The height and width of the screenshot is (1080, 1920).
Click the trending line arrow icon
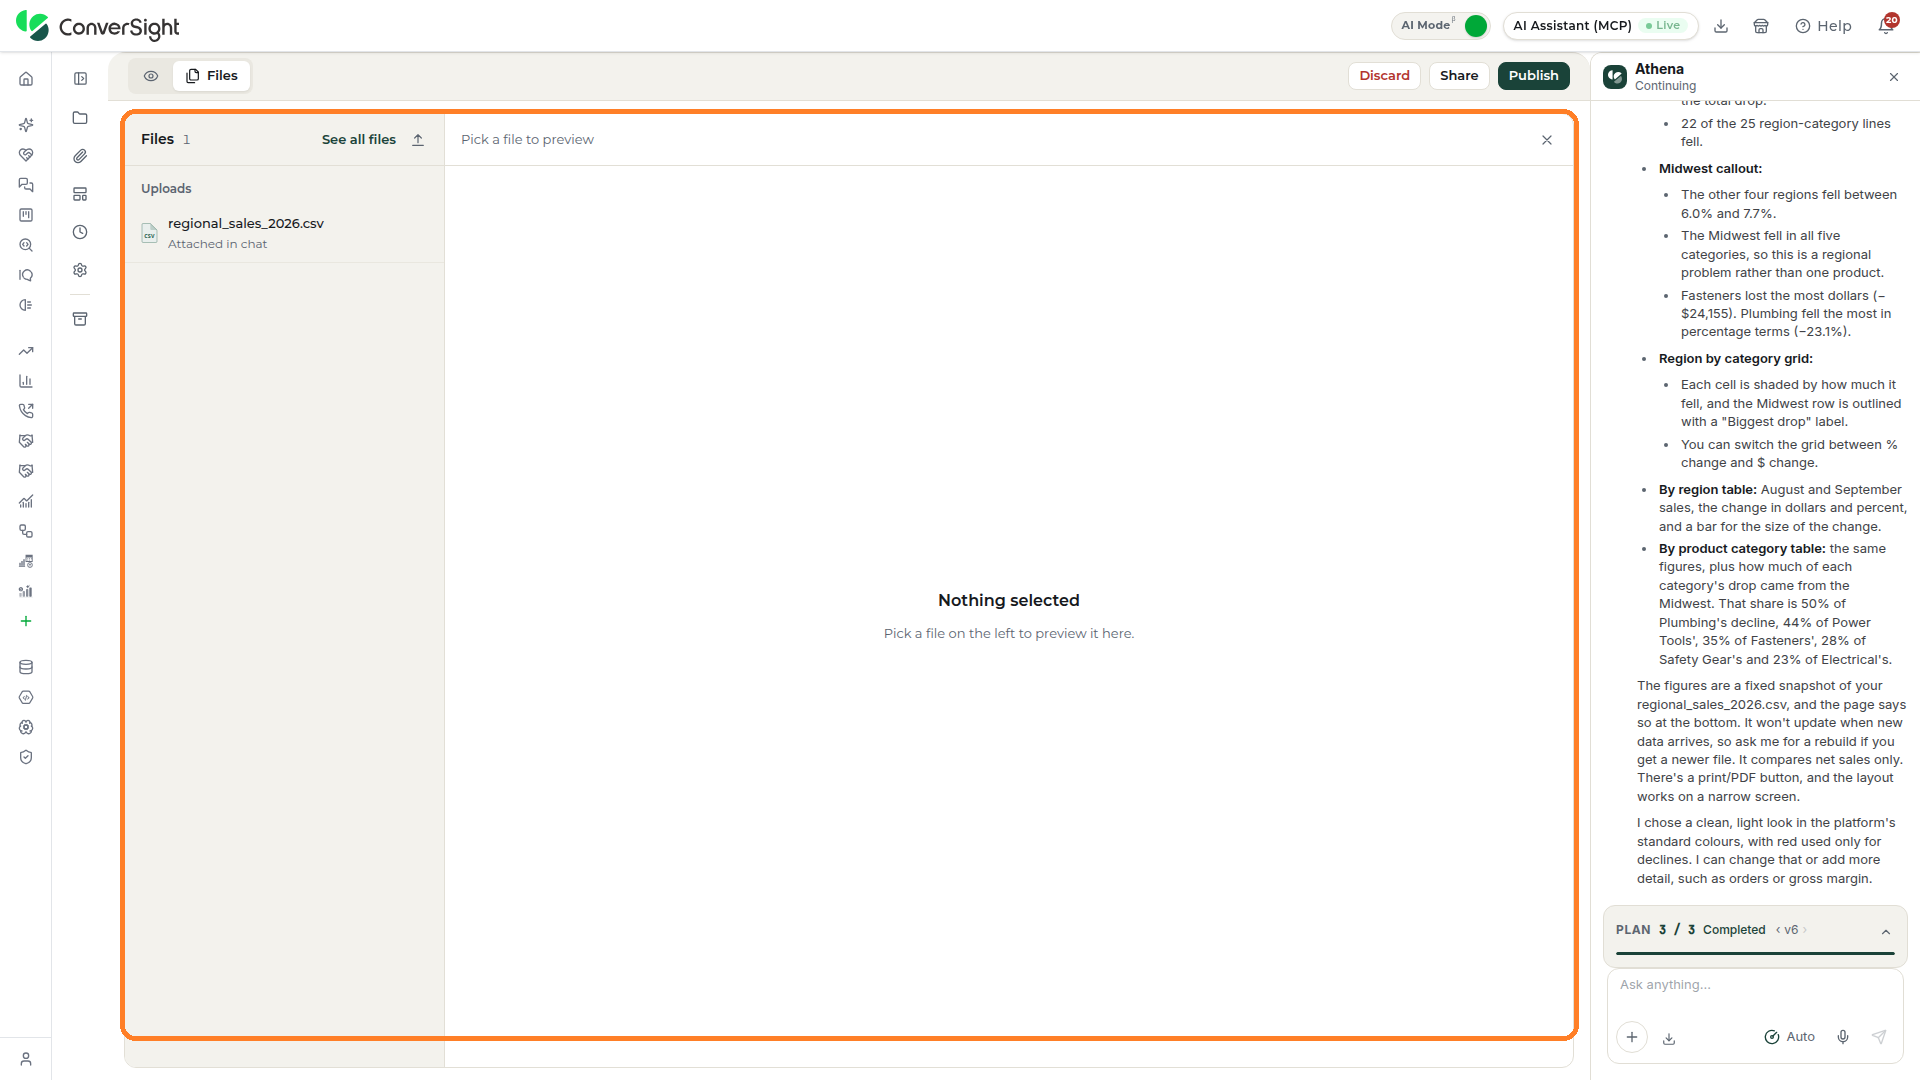pos(26,351)
